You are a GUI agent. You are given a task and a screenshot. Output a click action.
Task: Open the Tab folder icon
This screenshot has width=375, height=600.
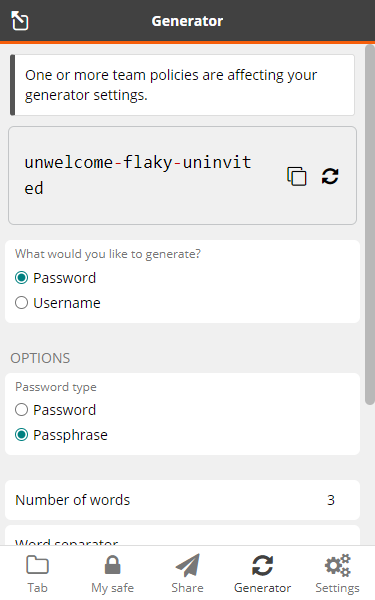37,565
